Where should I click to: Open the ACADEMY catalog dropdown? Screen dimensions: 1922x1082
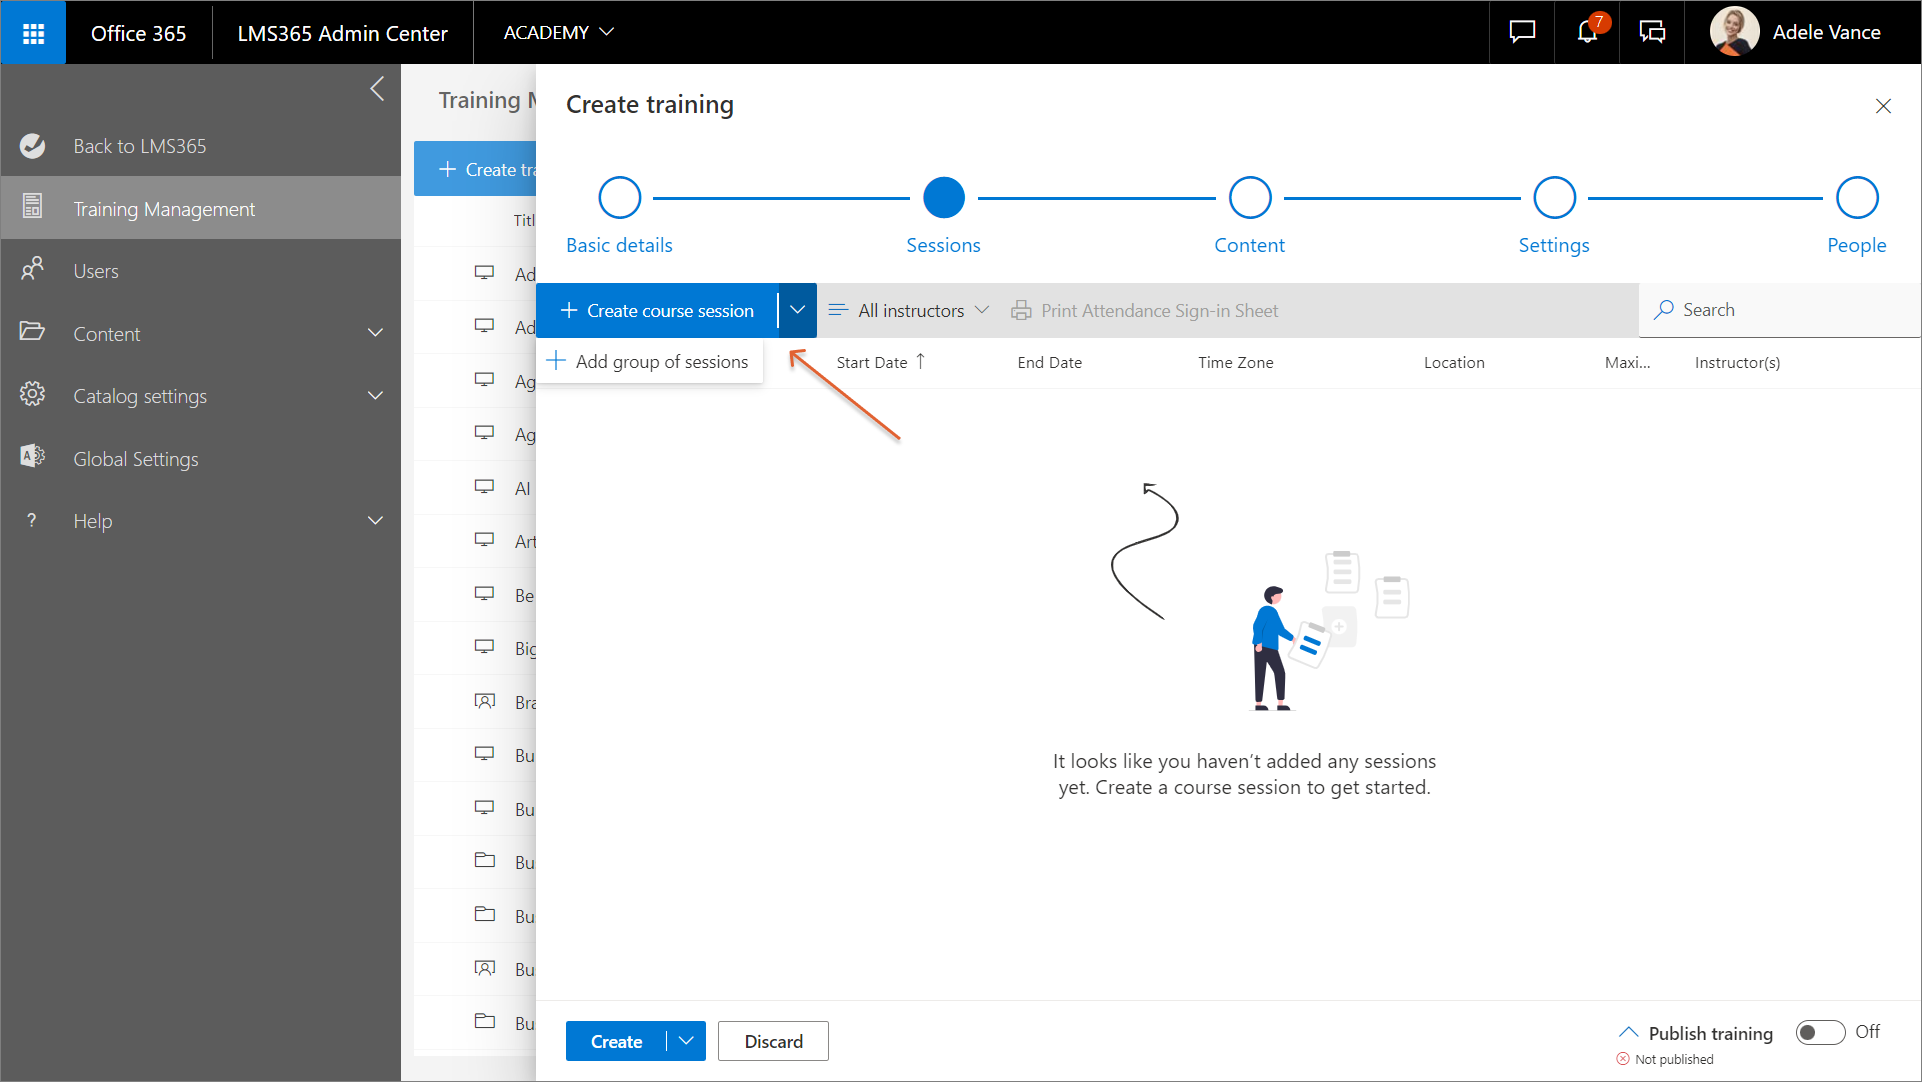coord(558,33)
